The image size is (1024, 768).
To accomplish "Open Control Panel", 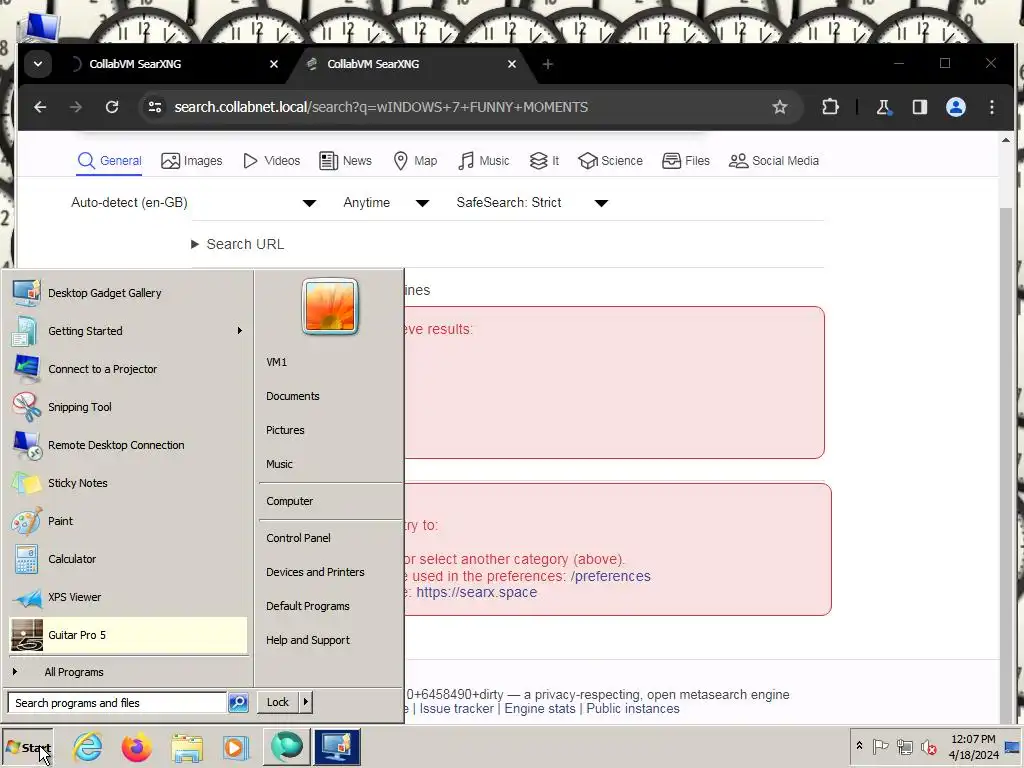I will click(298, 538).
